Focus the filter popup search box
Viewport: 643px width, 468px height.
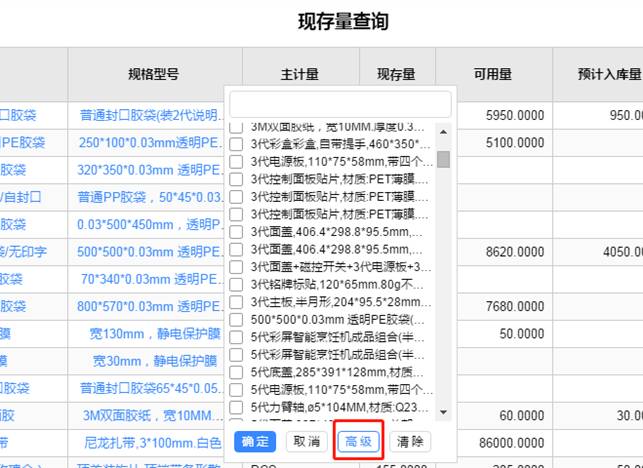[x=340, y=104]
